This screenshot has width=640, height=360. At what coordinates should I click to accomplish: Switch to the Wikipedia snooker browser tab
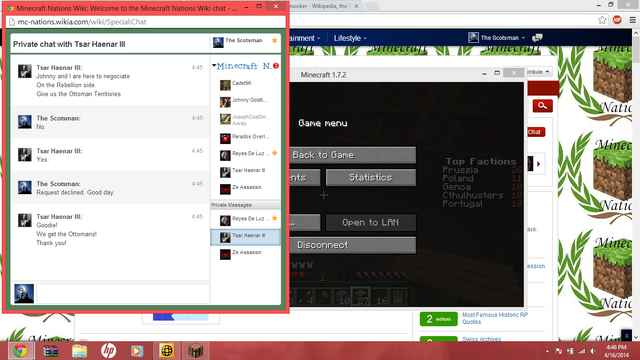[321, 6]
